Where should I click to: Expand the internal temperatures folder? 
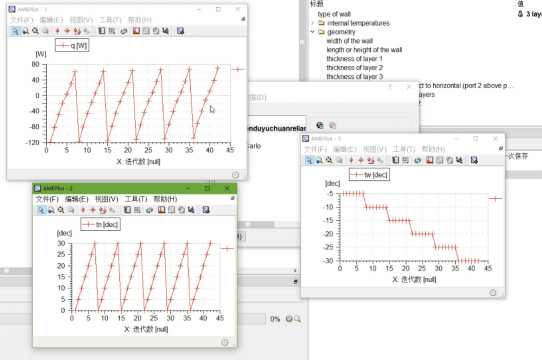[x=312, y=23]
